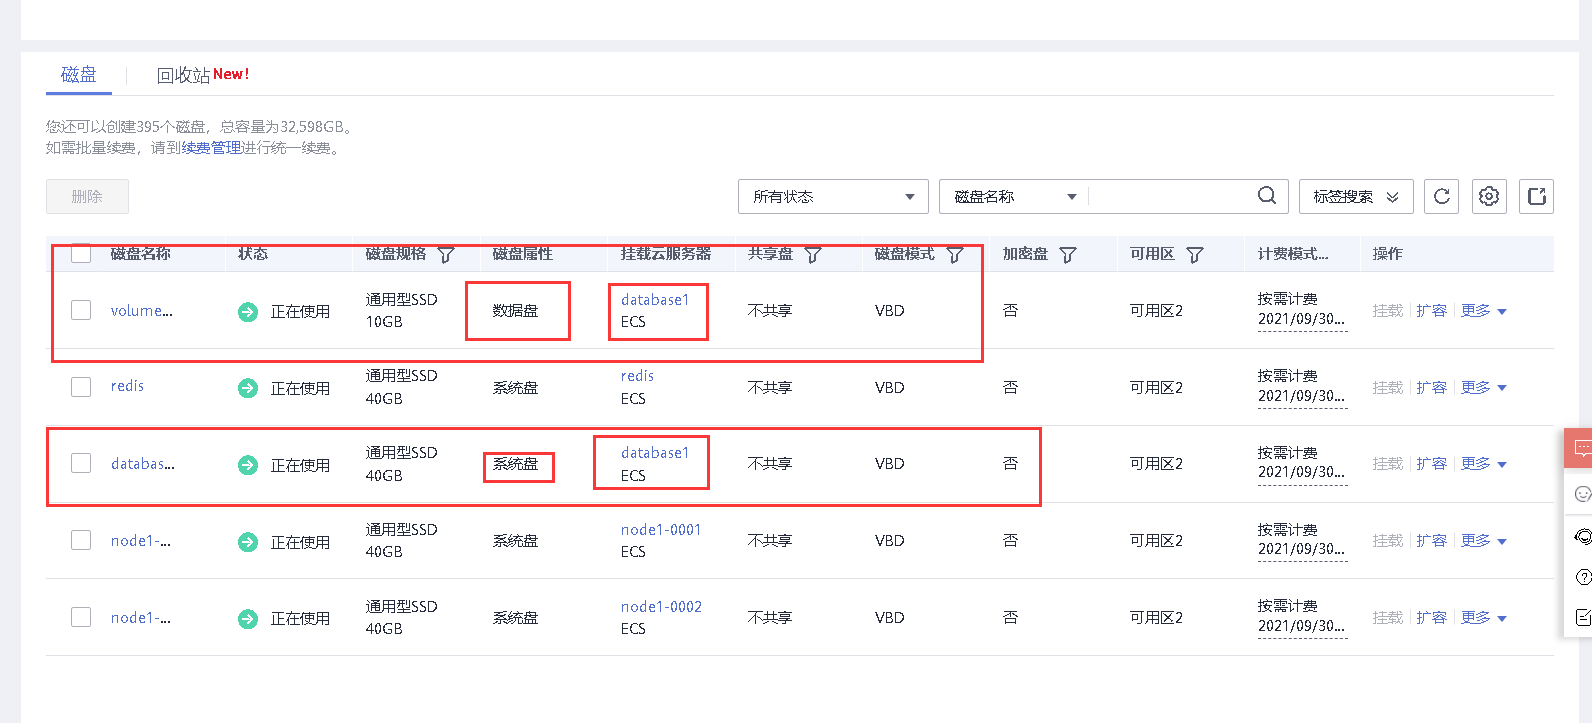1592x723 pixels.
Task: Click the disk name search input field
Action: pyautogui.click(x=1170, y=196)
